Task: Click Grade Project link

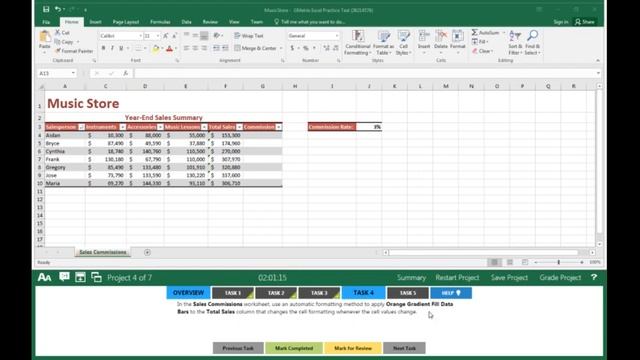Action: click(560, 278)
